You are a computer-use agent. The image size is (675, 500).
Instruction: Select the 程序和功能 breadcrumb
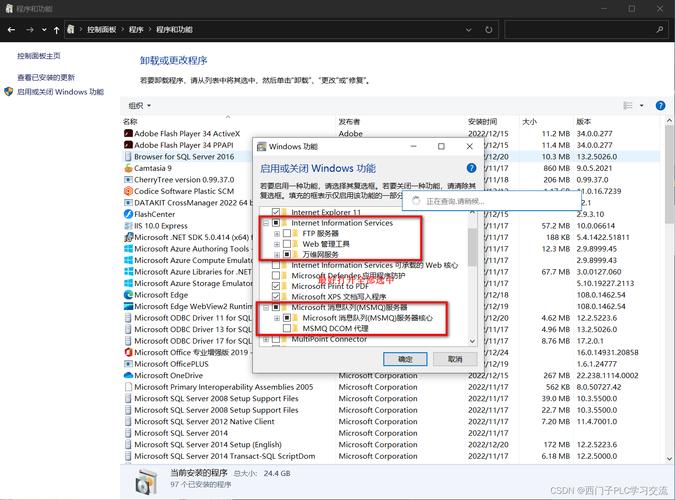[x=174, y=30]
